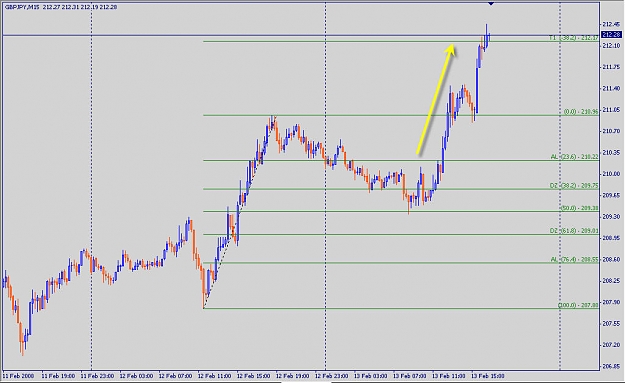Click the 210.00 price axis label
Viewport: 625px width, 383px height.
click(x=611, y=174)
